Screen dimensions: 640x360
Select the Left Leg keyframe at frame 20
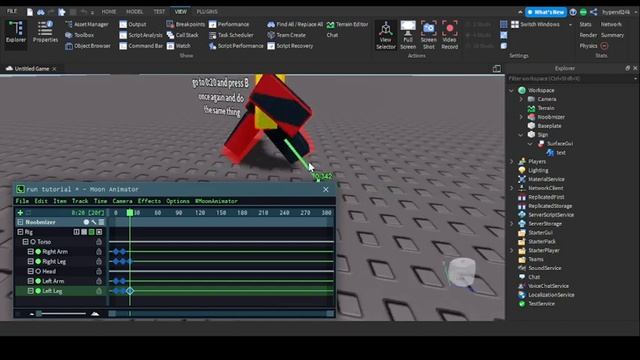tap(130, 291)
